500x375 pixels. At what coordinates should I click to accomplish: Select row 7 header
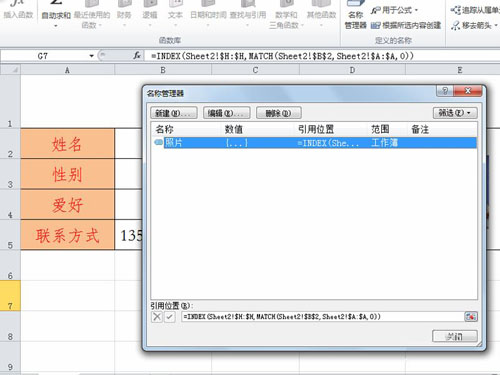pos(10,296)
